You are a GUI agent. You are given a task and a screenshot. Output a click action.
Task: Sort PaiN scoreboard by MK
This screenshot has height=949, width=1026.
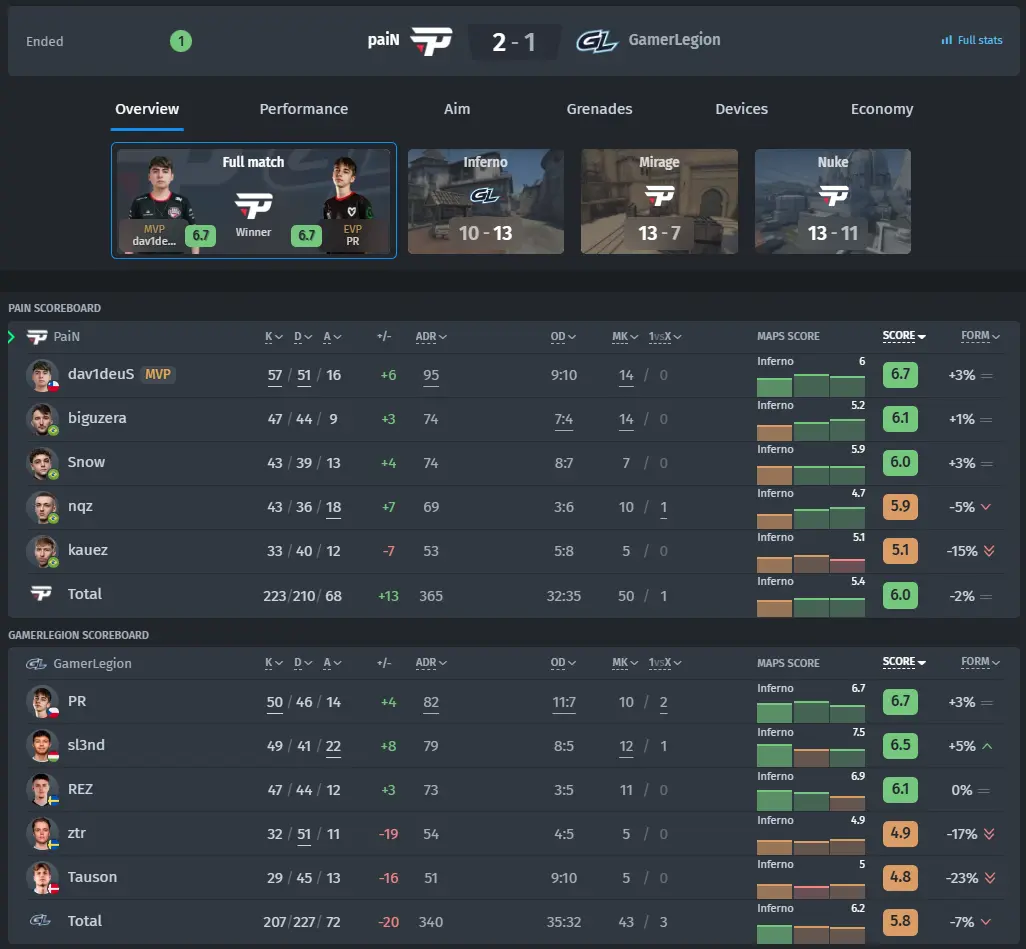click(x=625, y=336)
